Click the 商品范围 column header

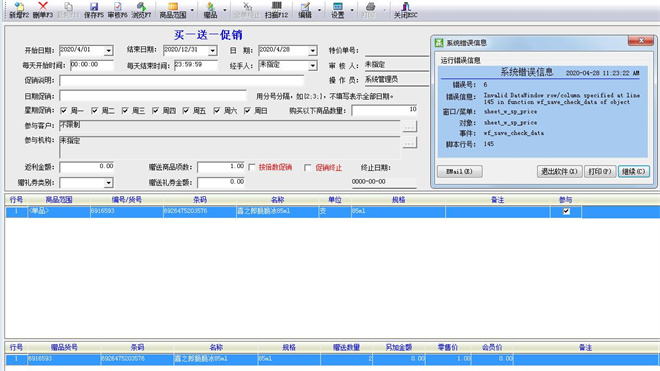[x=59, y=200]
